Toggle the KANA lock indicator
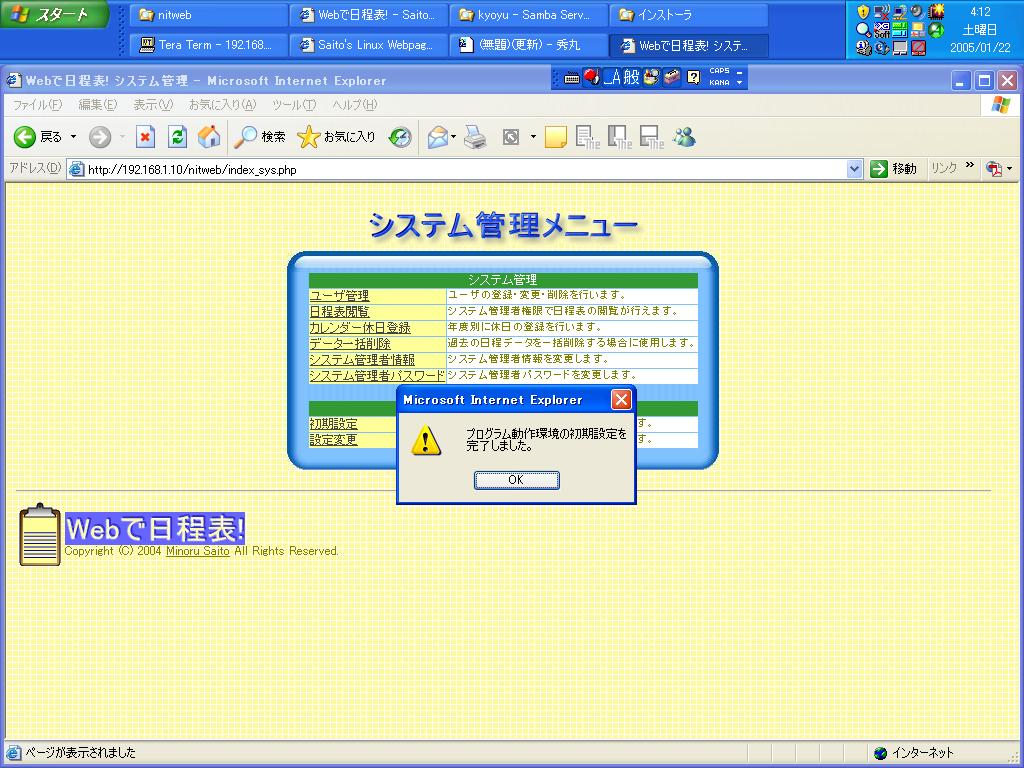1024x768 pixels. point(719,83)
